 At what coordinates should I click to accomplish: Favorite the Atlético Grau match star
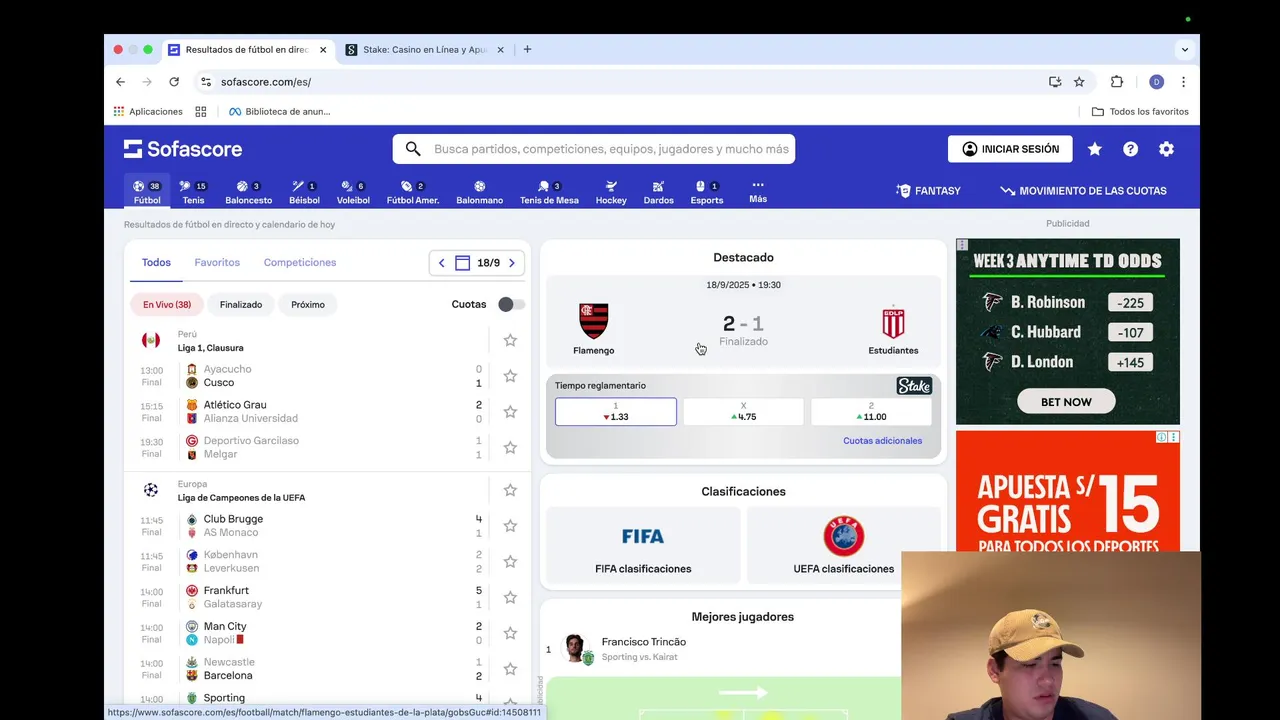click(x=510, y=411)
